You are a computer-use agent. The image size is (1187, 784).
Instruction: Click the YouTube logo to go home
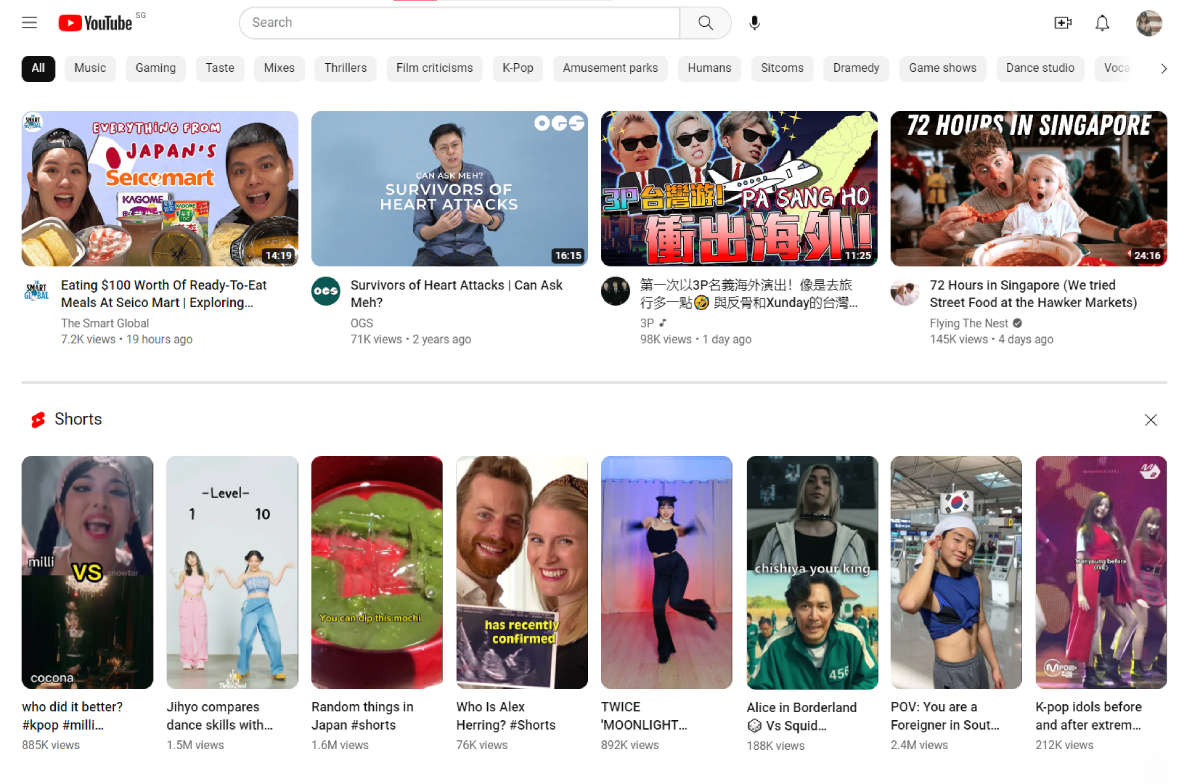[96, 23]
